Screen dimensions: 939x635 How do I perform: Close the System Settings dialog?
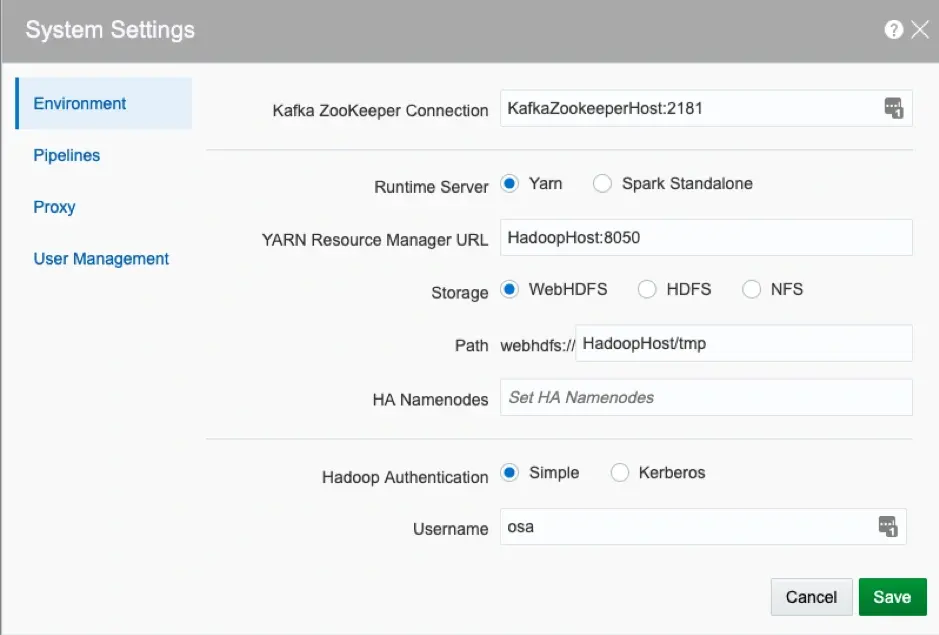[x=920, y=29]
